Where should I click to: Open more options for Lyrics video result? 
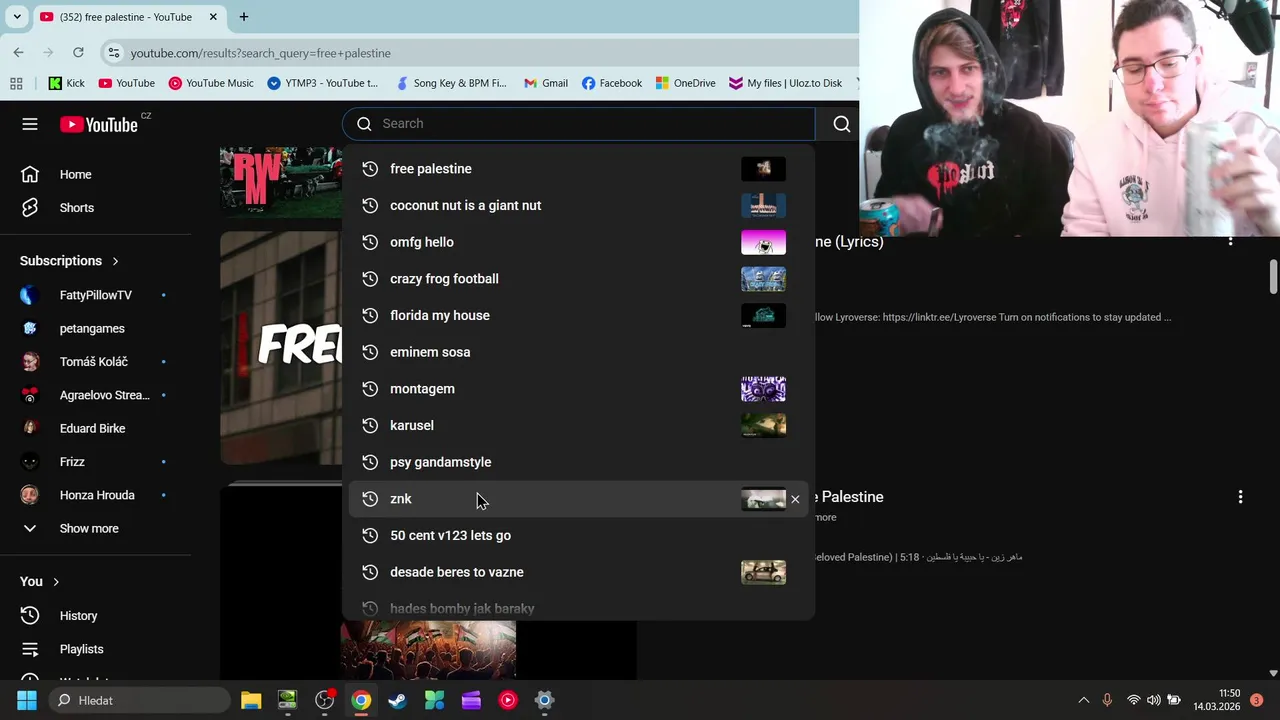click(x=1230, y=241)
